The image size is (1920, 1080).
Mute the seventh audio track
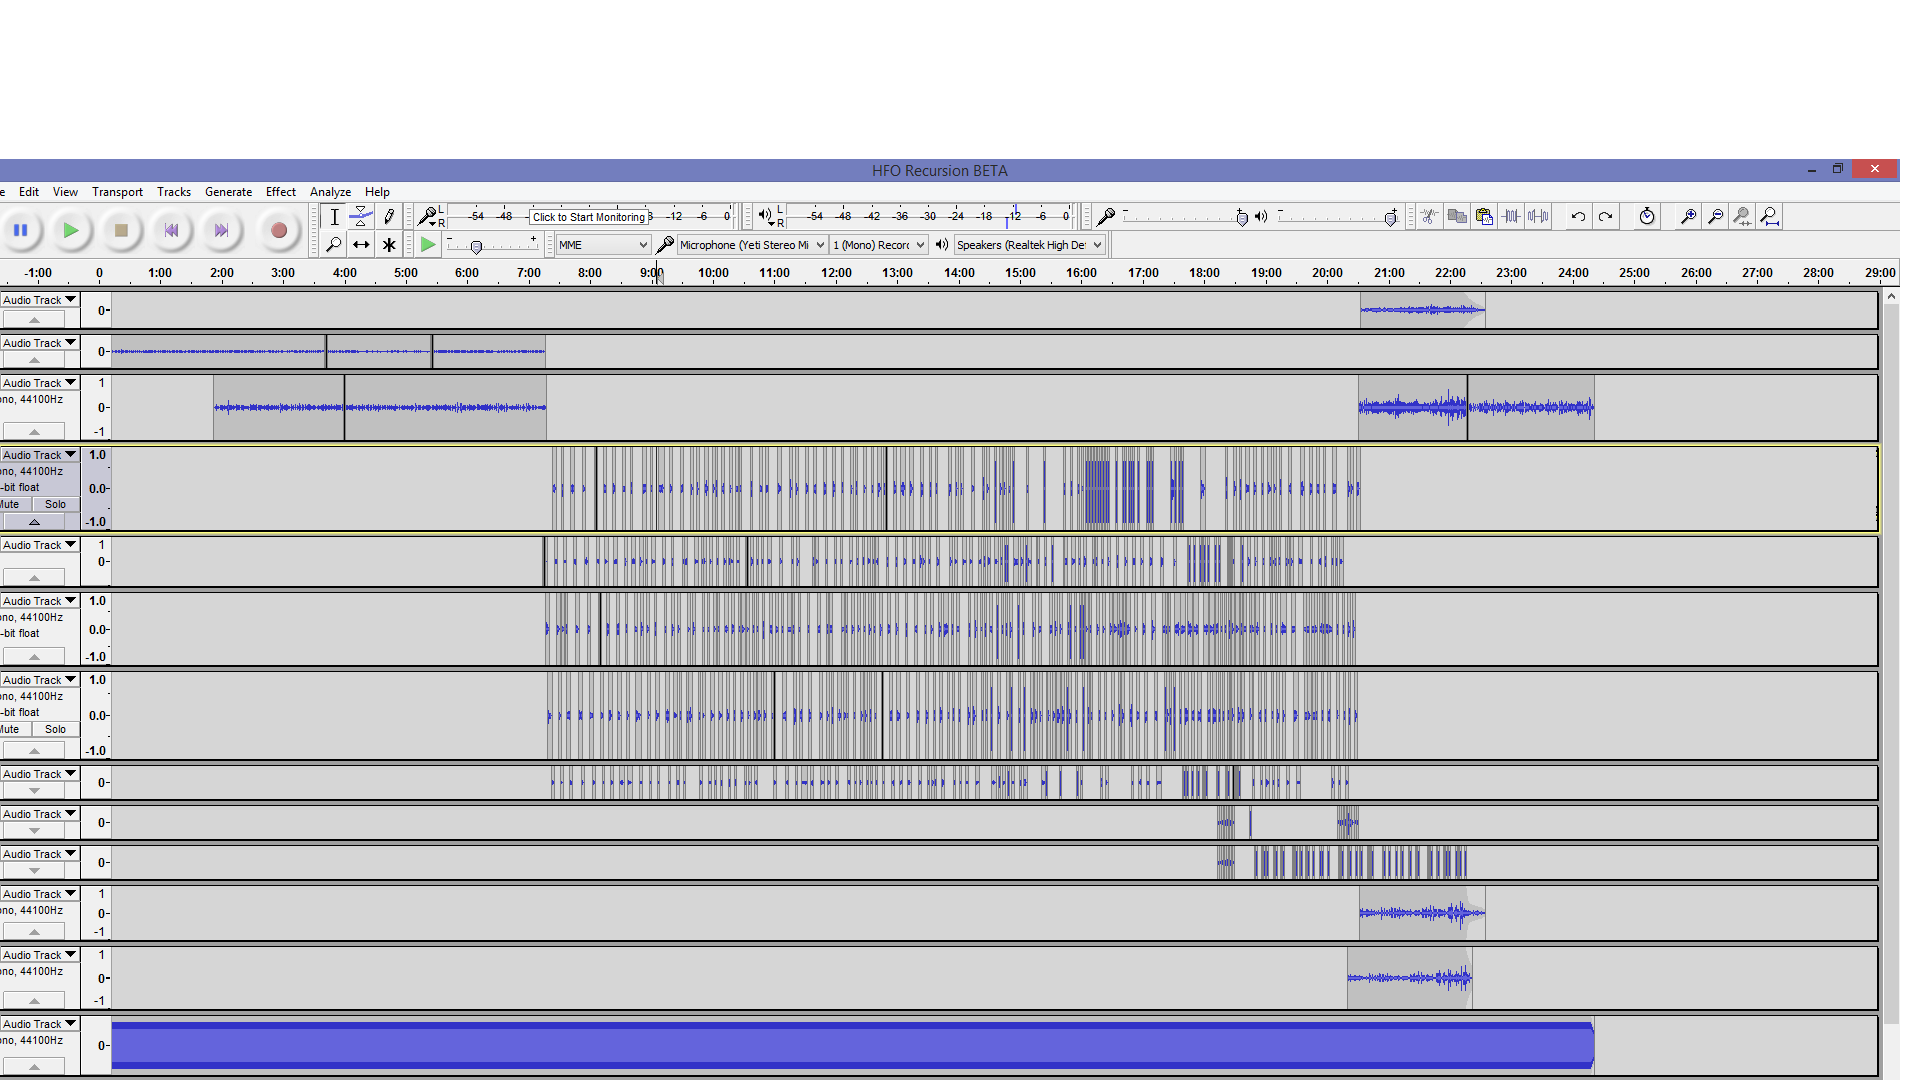[x=12, y=729]
